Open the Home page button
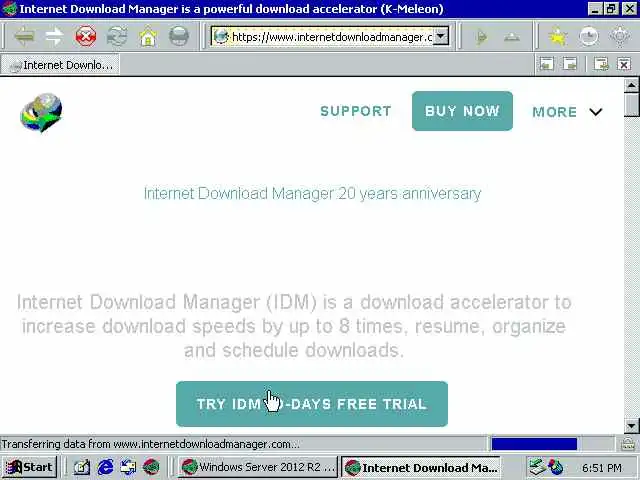The height and width of the screenshot is (480, 640). click(148, 37)
